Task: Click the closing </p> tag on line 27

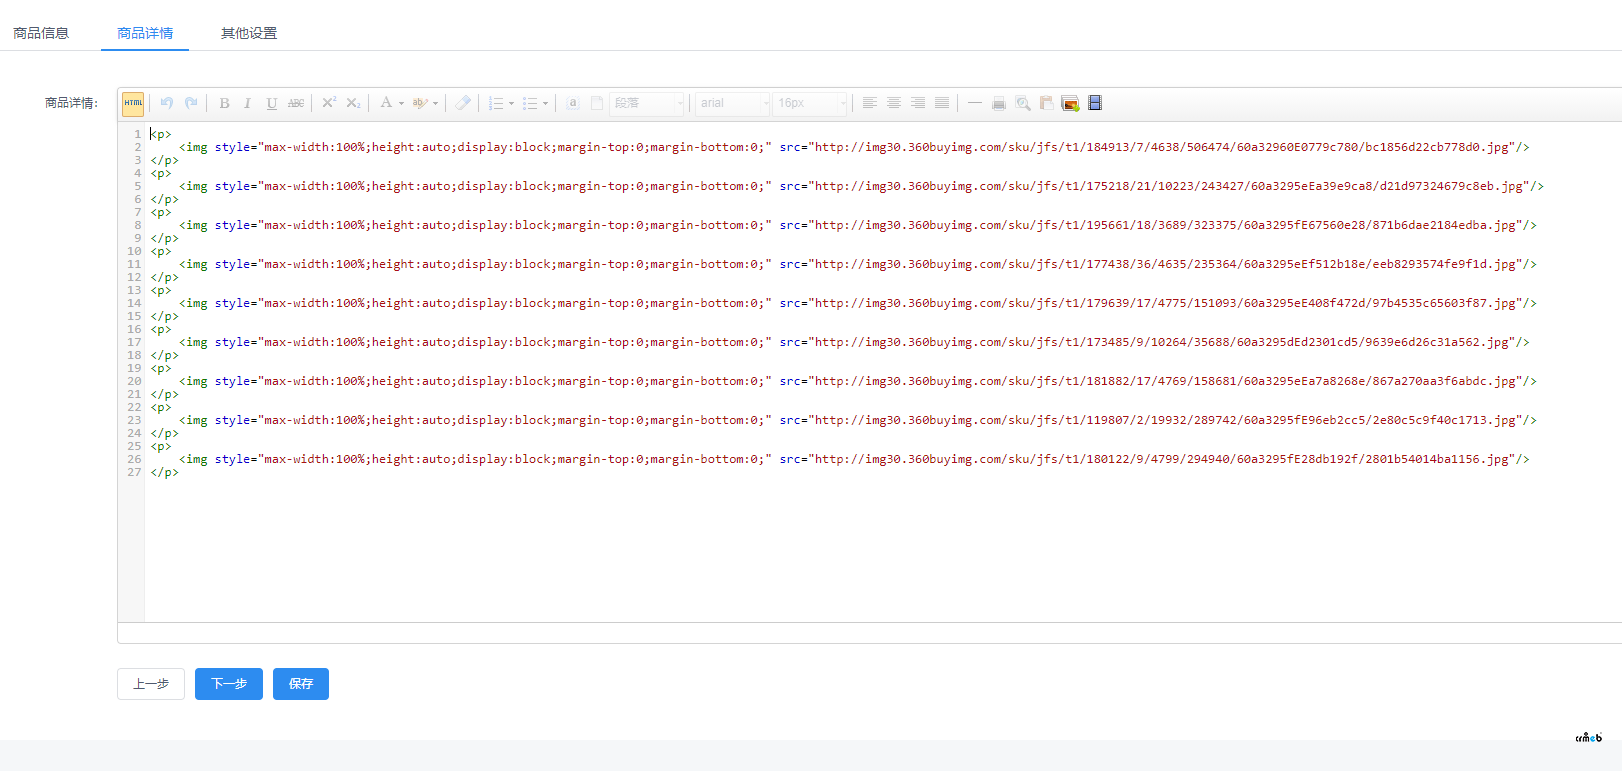Action: click(165, 472)
